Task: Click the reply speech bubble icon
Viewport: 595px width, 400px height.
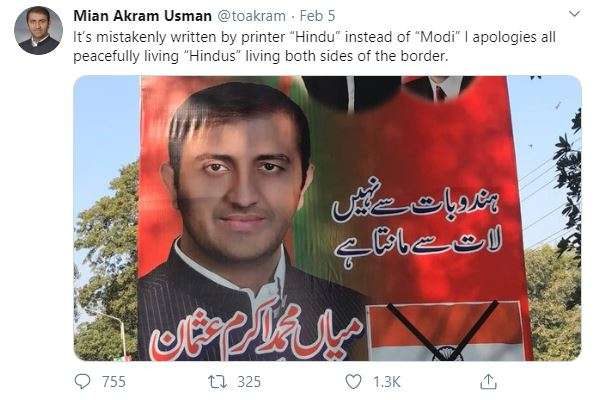Action: click(82, 381)
